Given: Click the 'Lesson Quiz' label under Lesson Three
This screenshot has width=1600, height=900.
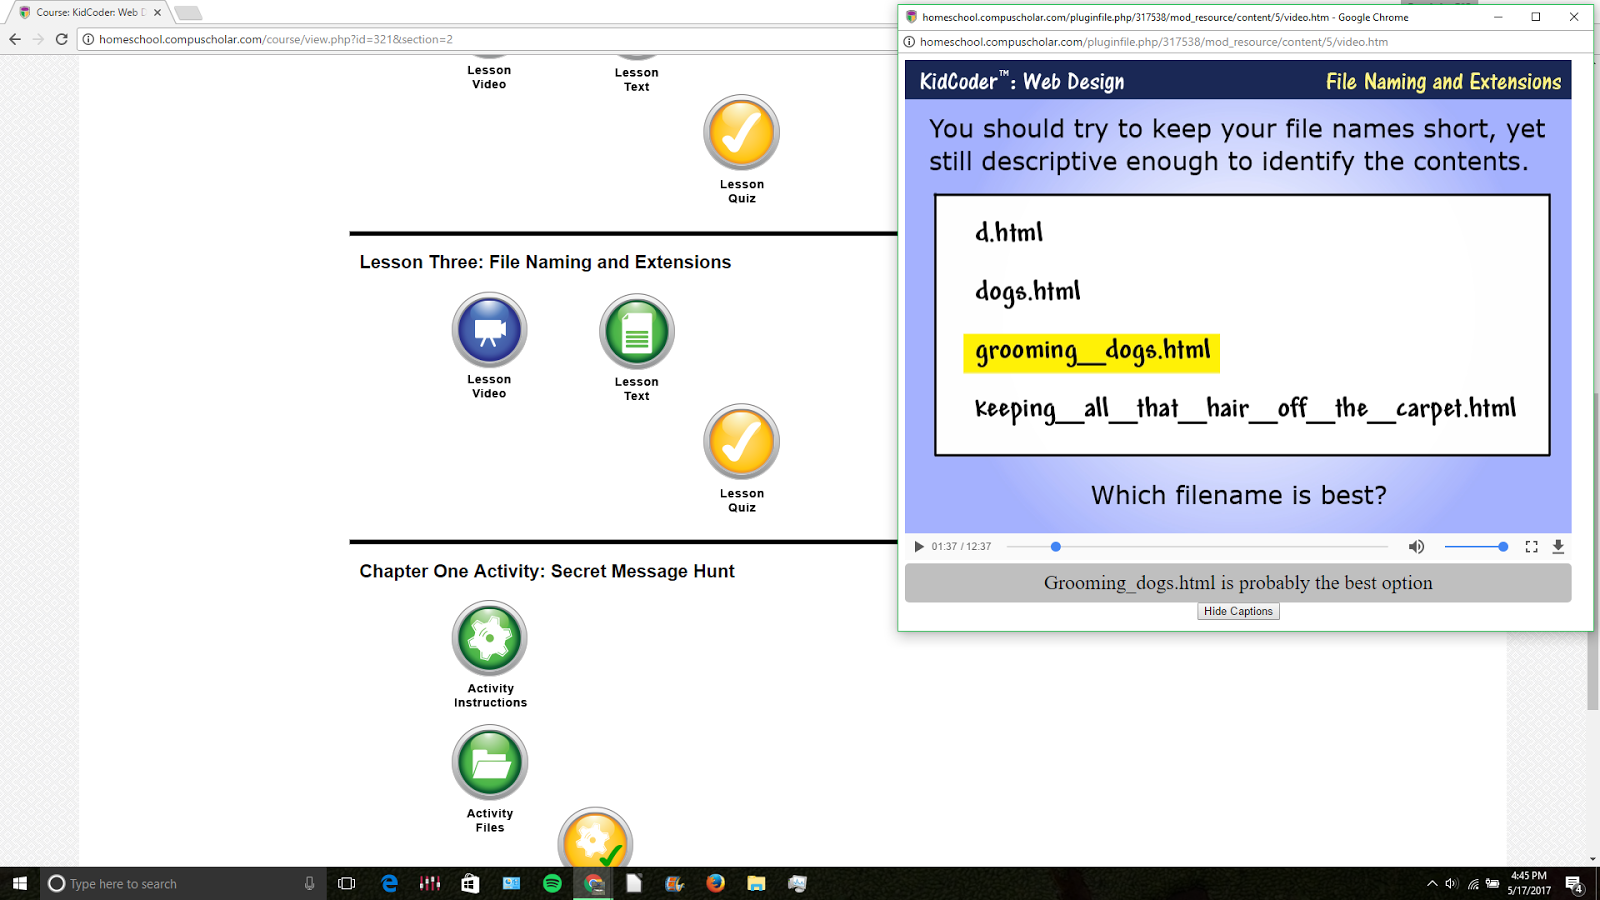Looking at the screenshot, I should coord(742,500).
